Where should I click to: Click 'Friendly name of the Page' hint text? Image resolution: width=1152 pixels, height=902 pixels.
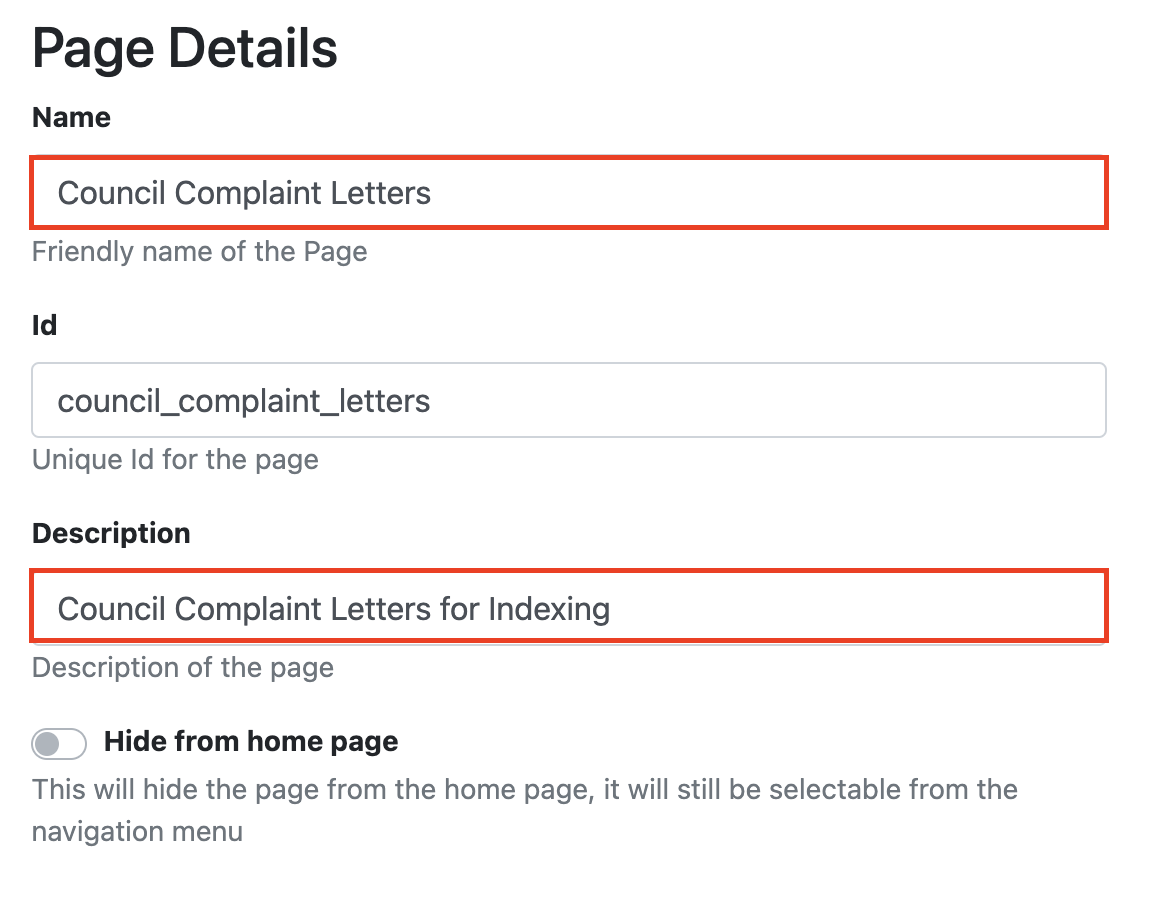[x=199, y=251]
